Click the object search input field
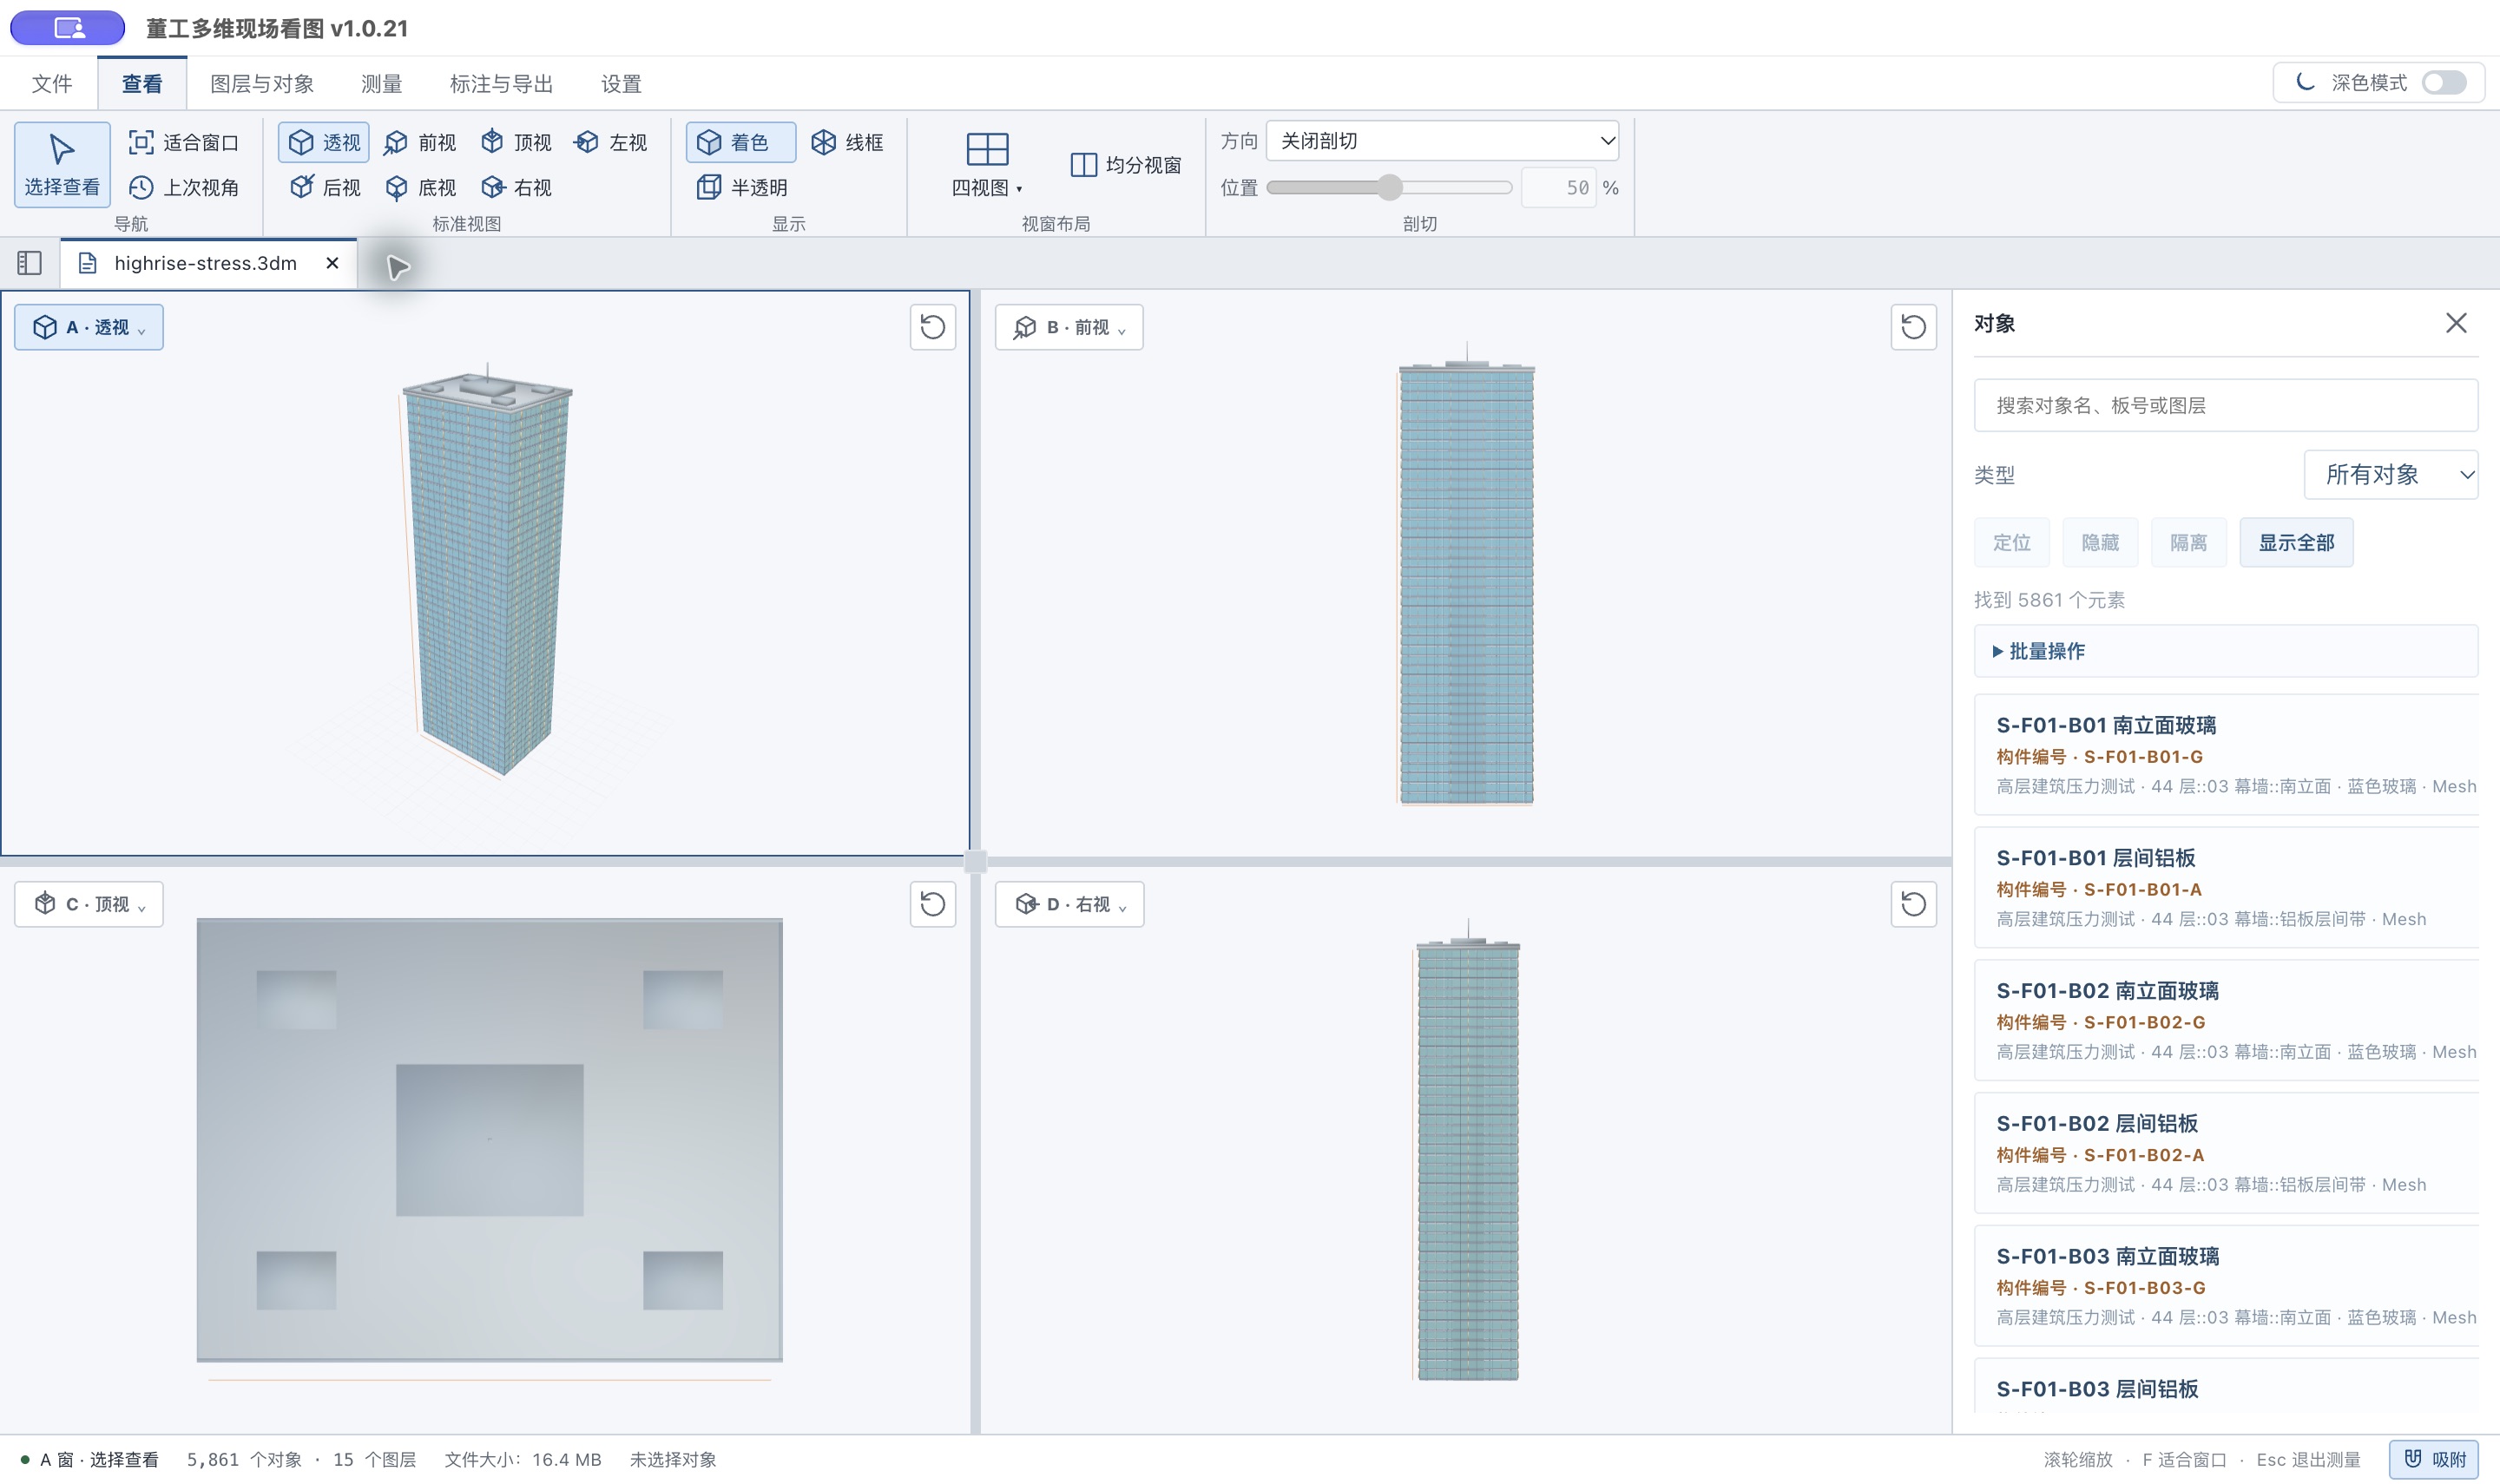The width and height of the screenshot is (2500, 1484). [2225, 405]
